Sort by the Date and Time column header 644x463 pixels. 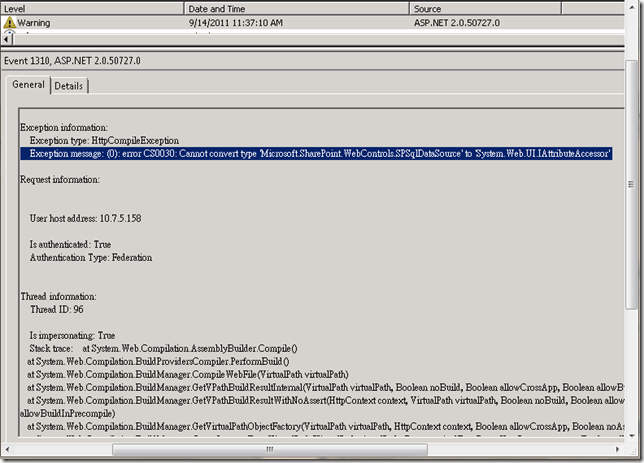pos(297,9)
